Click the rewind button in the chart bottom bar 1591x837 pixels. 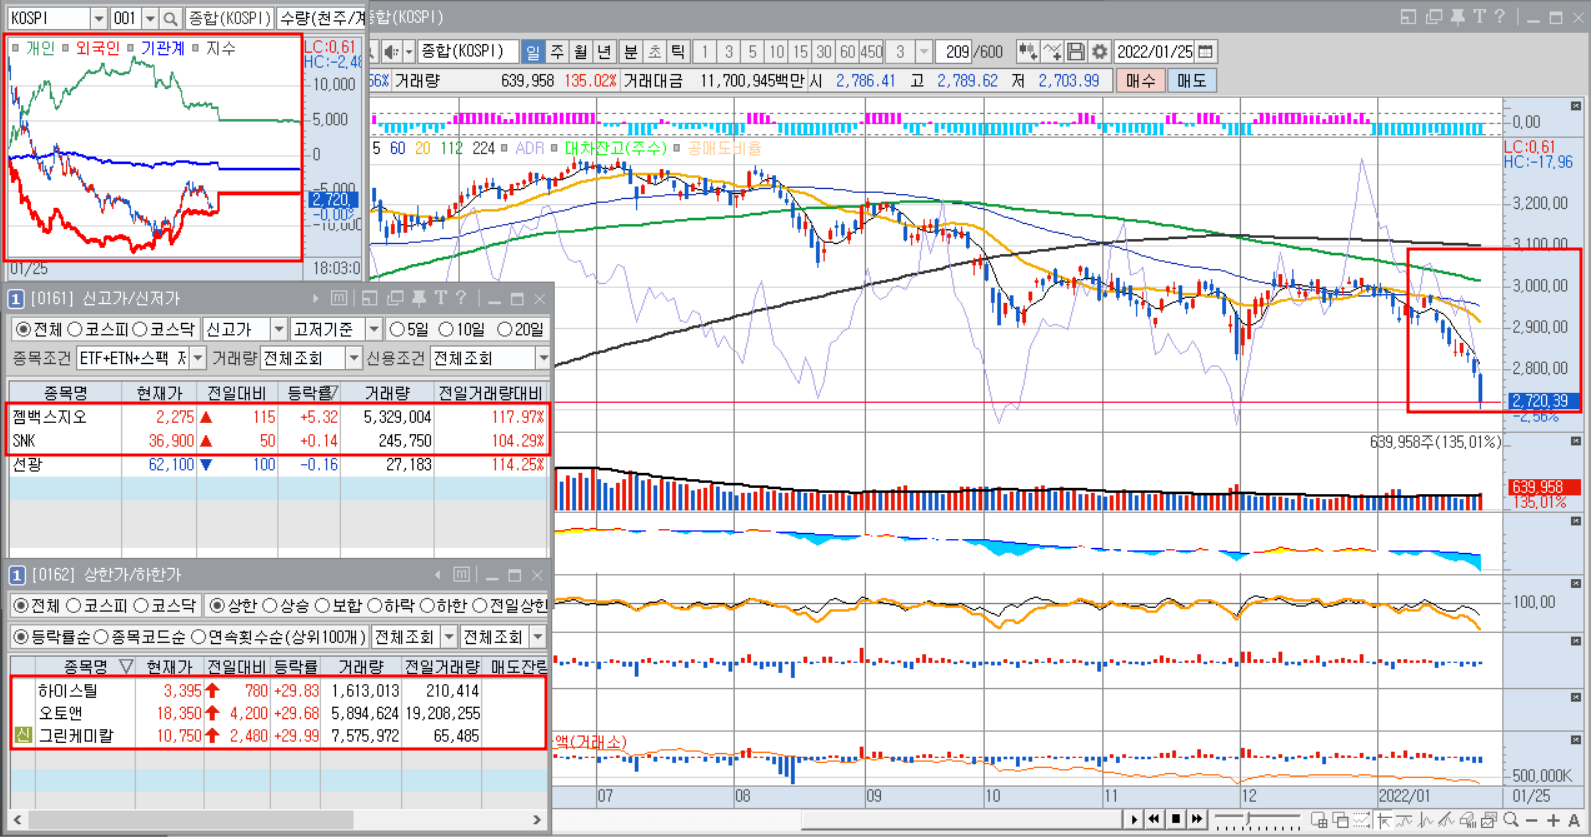point(1154,819)
